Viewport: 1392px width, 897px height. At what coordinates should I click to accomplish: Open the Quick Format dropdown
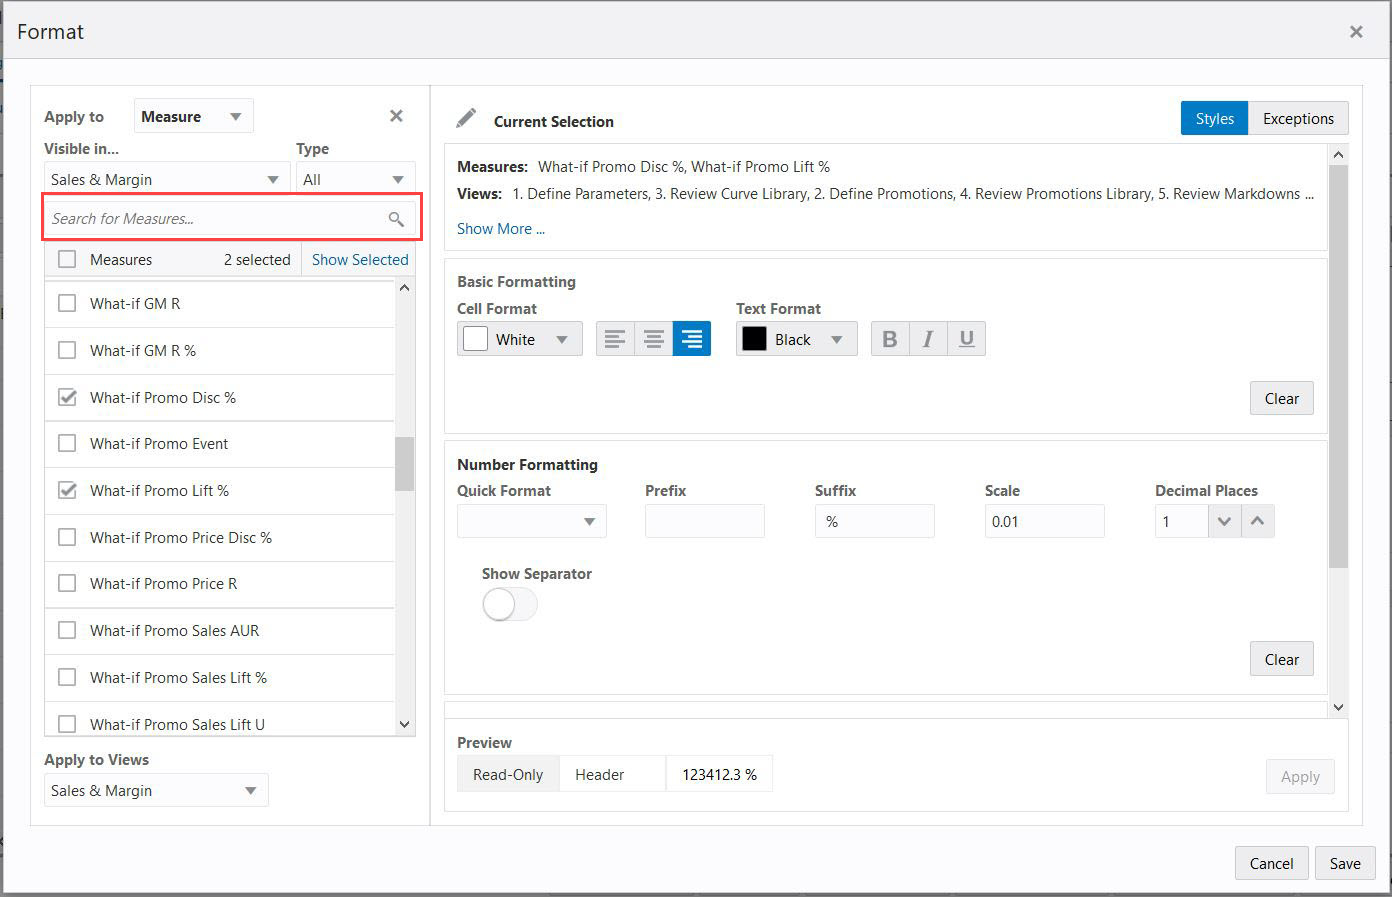click(x=532, y=521)
